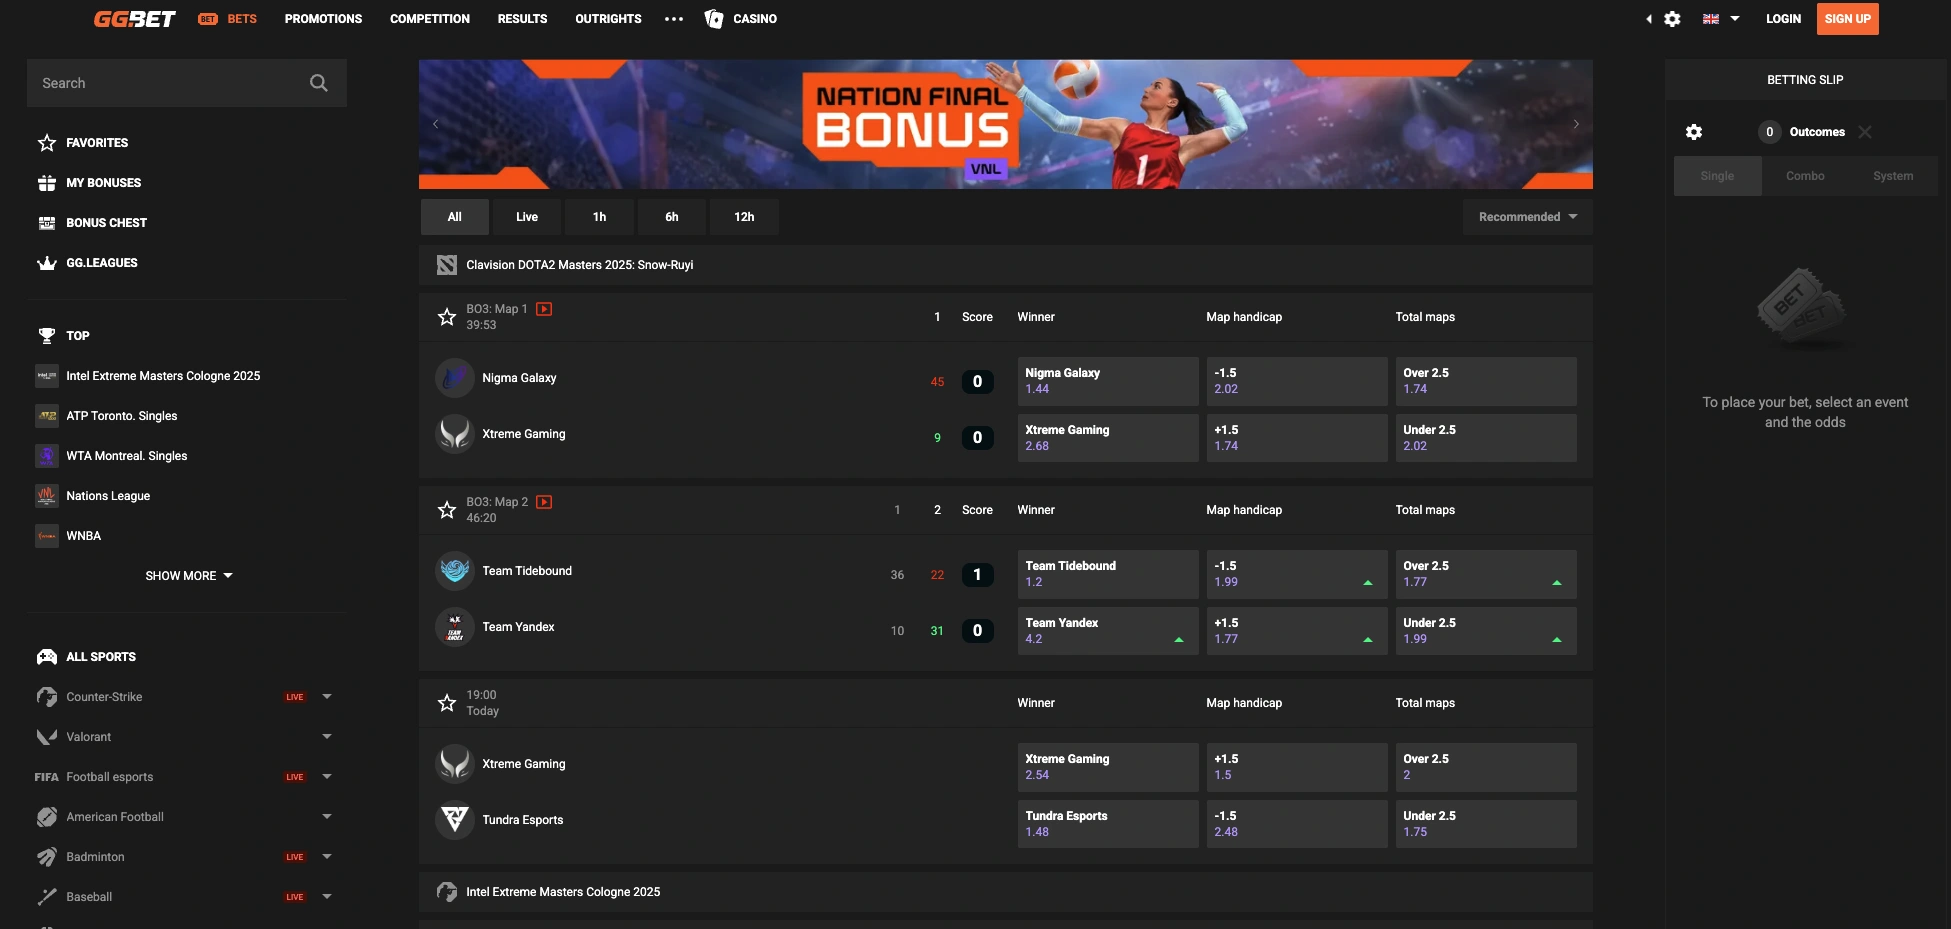The image size is (1951, 929).
Task: Open the Promotions menu
Action: point(323,19)
